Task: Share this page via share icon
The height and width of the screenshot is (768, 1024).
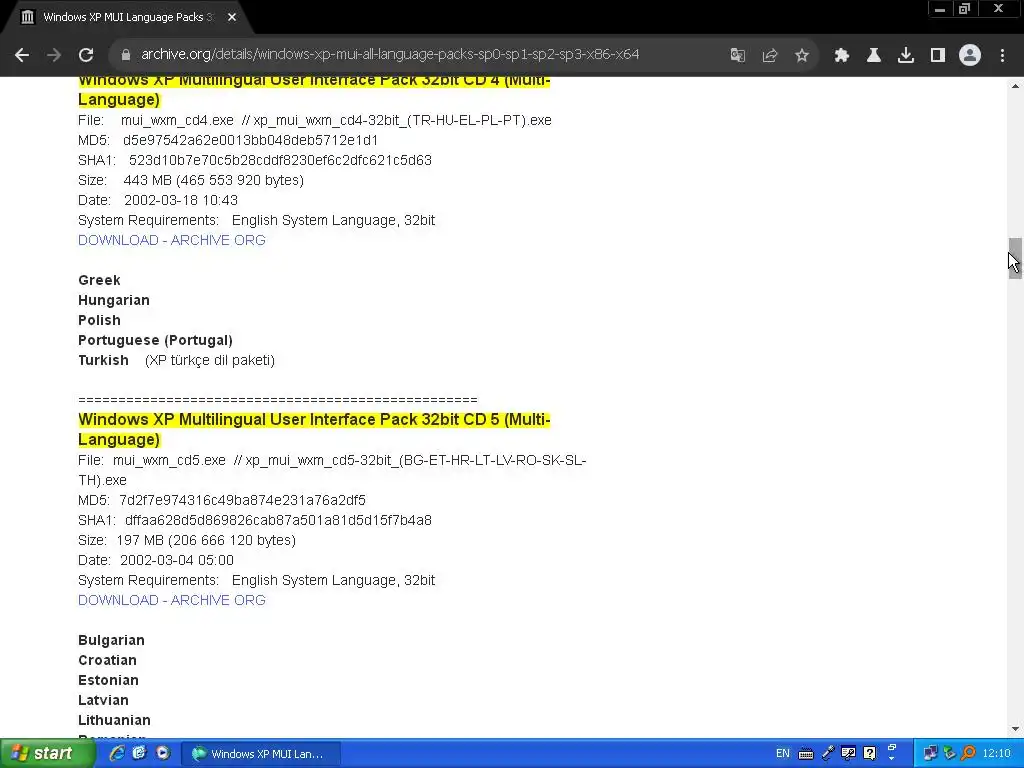Action: [770, 55]
